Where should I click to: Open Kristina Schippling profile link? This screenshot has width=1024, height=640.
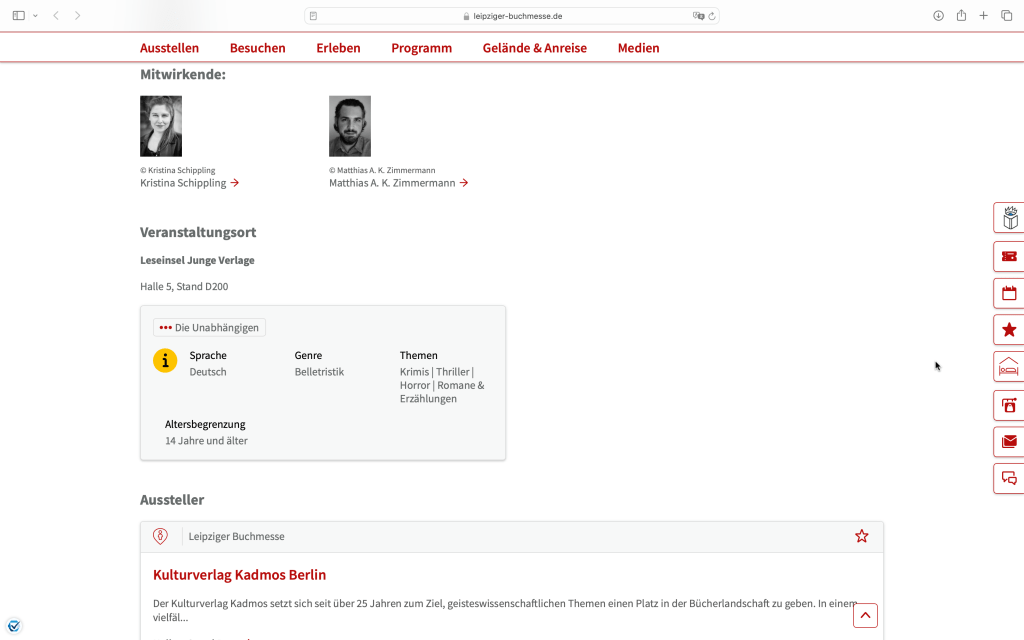click(x=189, y=183)
